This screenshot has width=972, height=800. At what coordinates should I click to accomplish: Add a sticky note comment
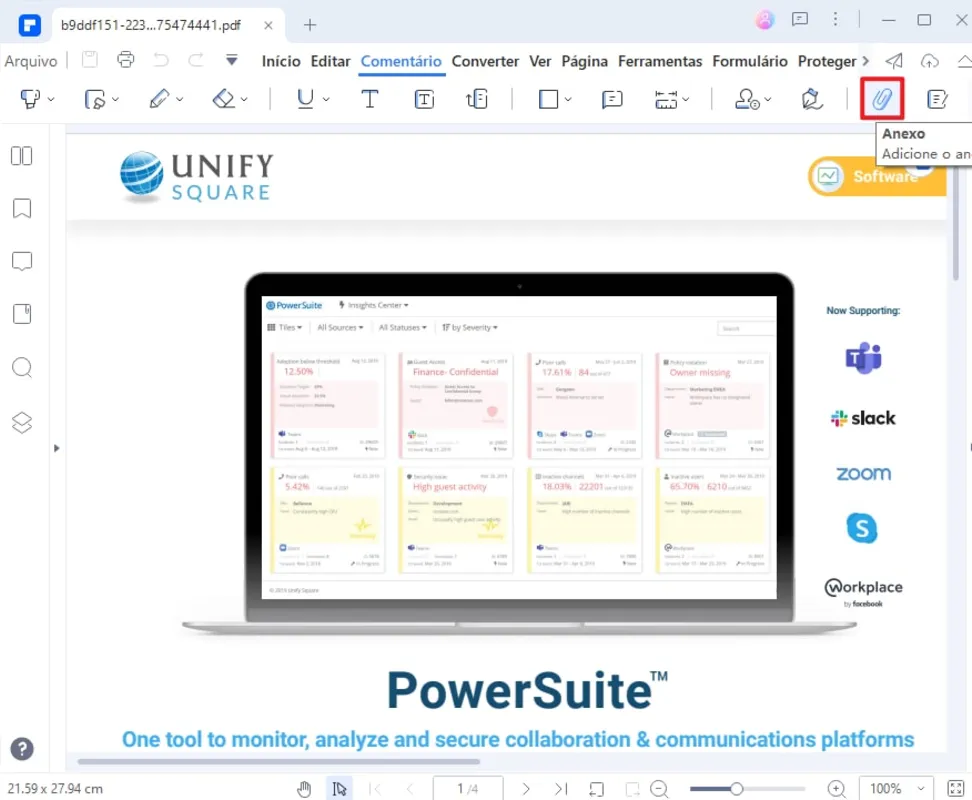click(612, 99)
